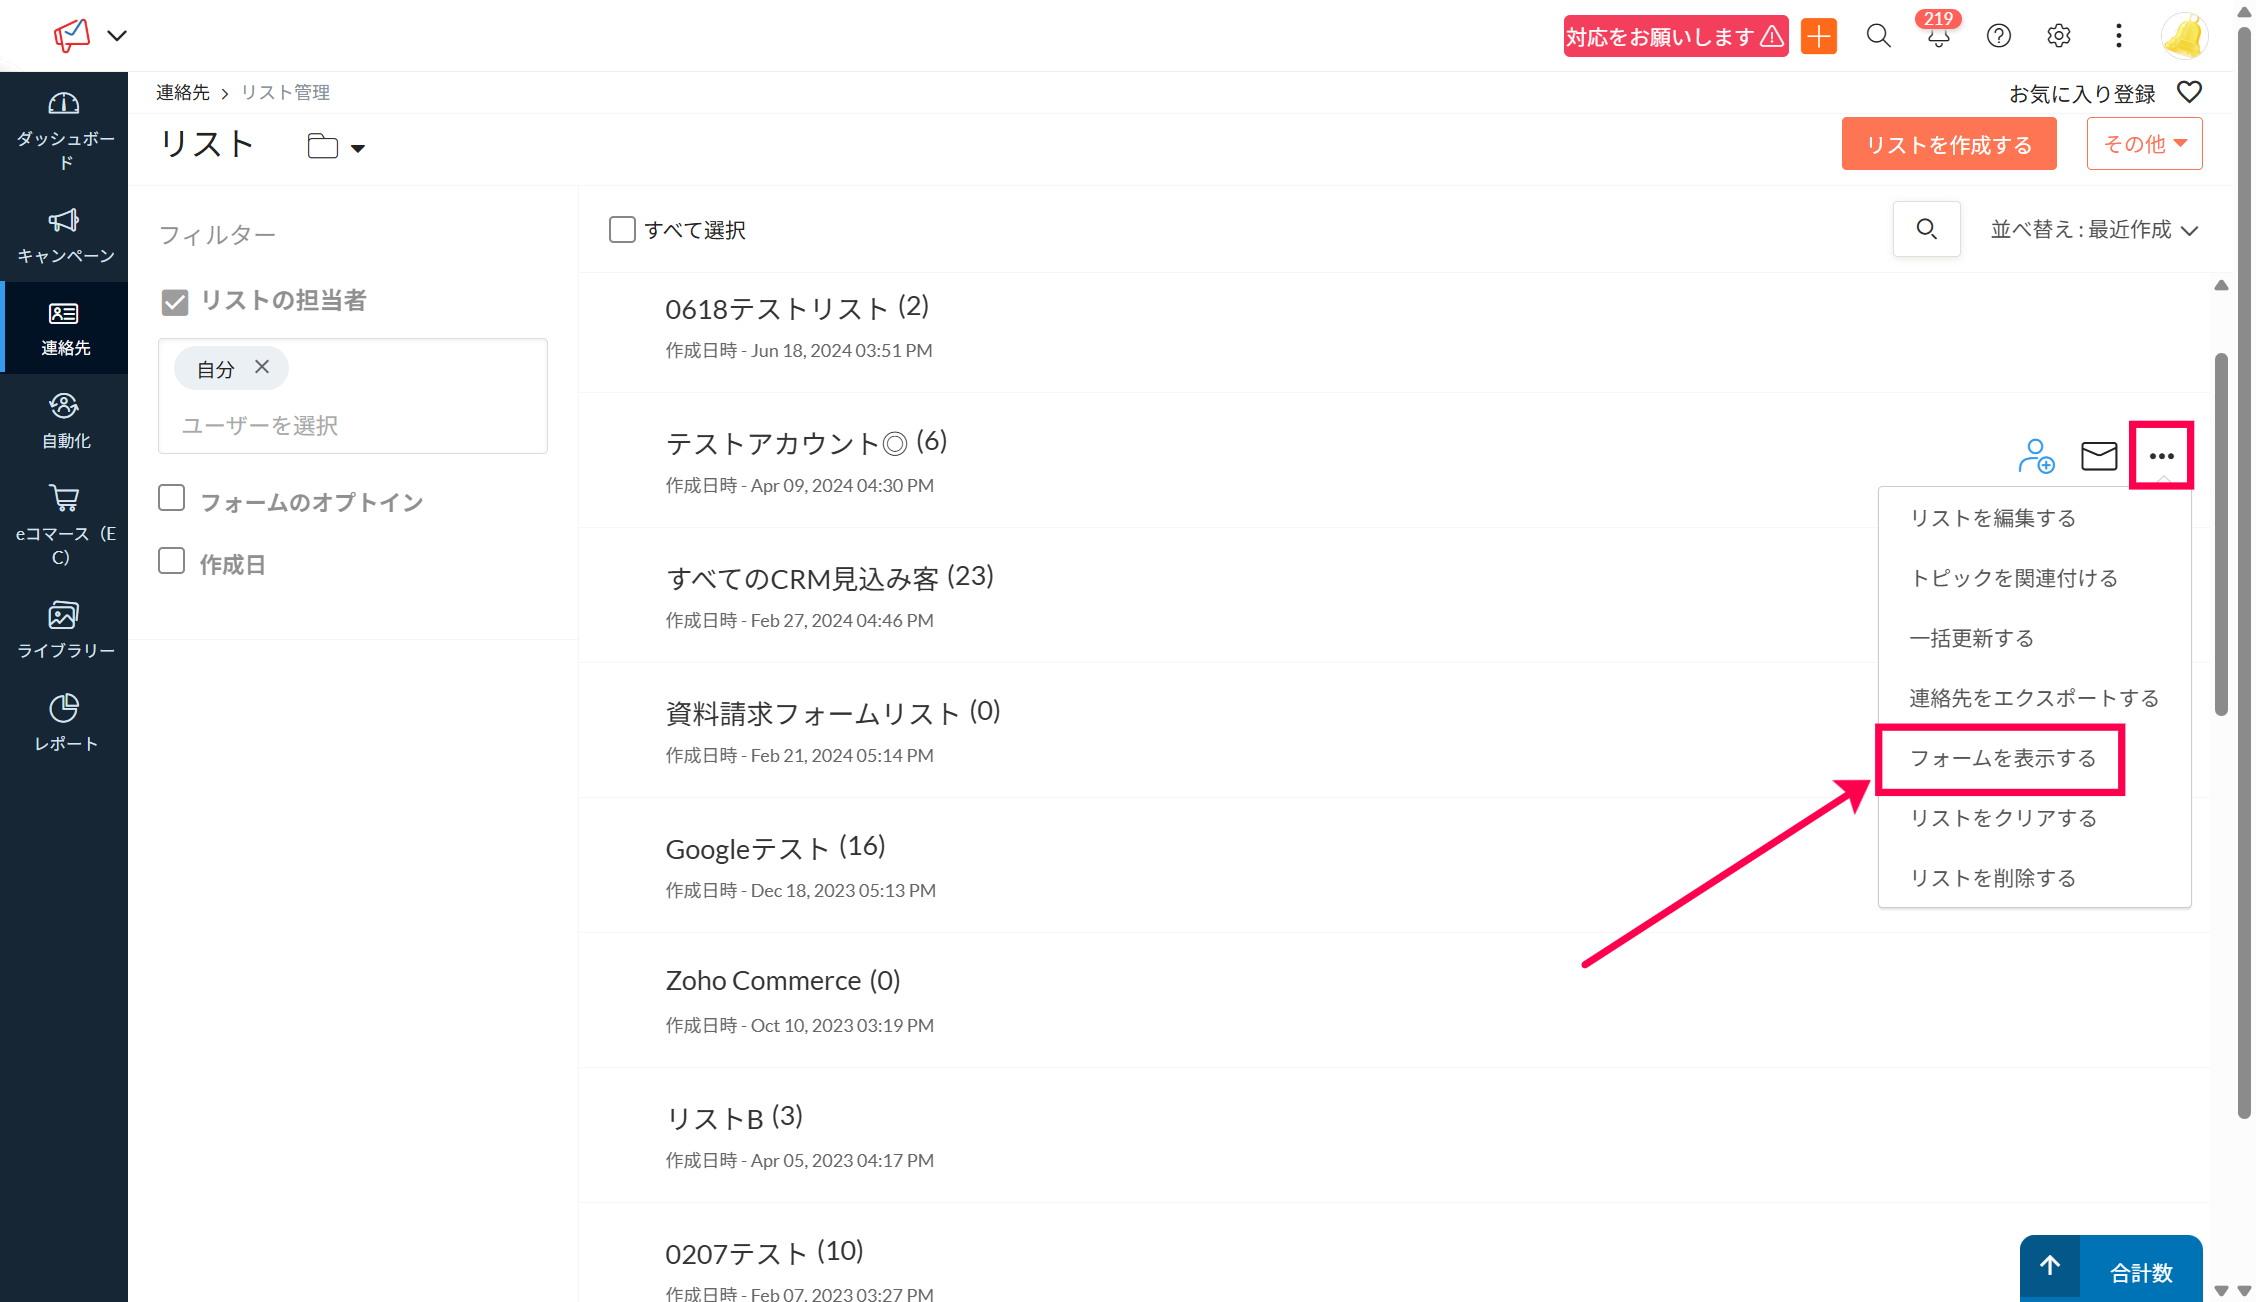Expand the 並べ替え: 最近作成 sort dropdown
The image size is (2256, 1302).
(2094, 230)
